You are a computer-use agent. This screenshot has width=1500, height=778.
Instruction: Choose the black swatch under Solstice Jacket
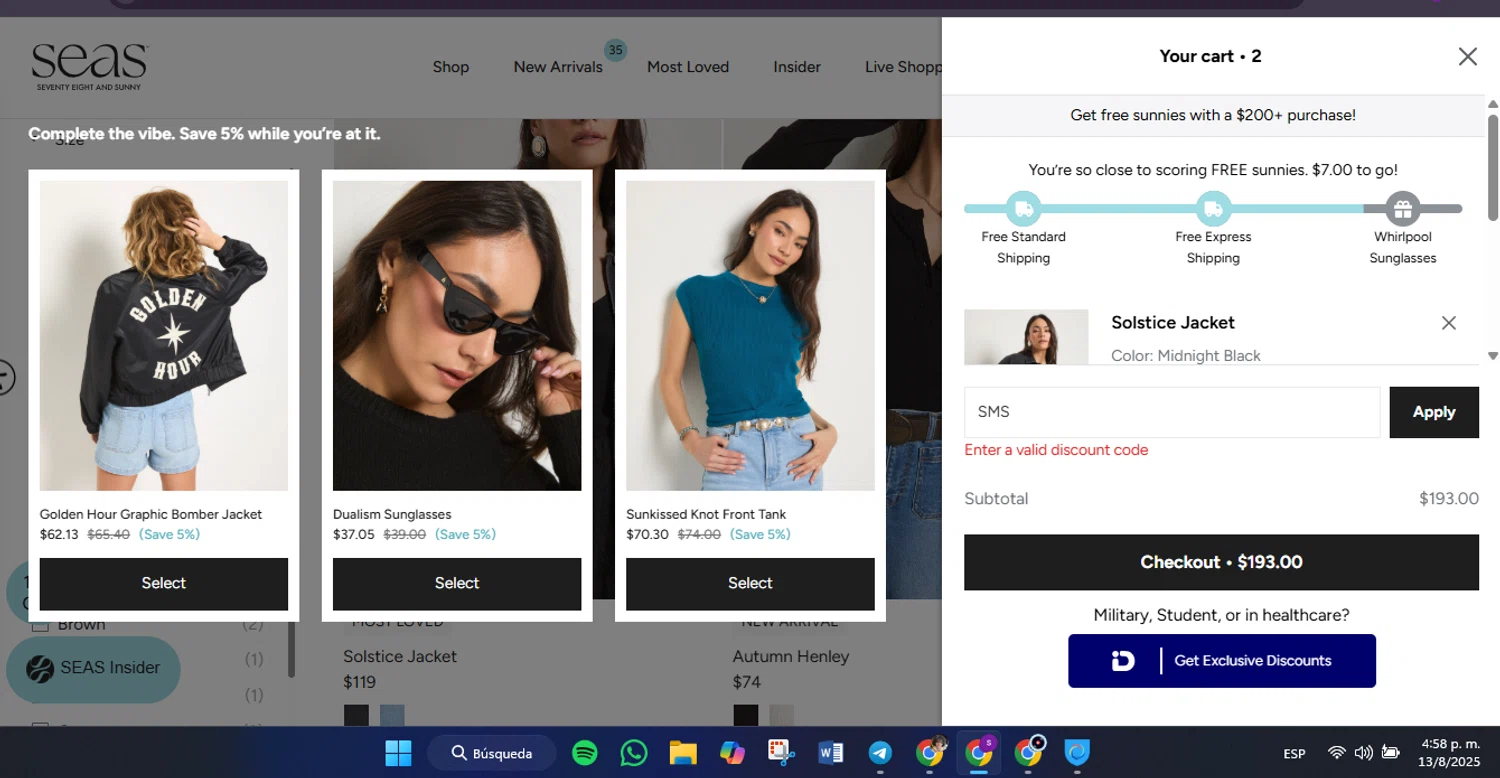click(356, 715)
